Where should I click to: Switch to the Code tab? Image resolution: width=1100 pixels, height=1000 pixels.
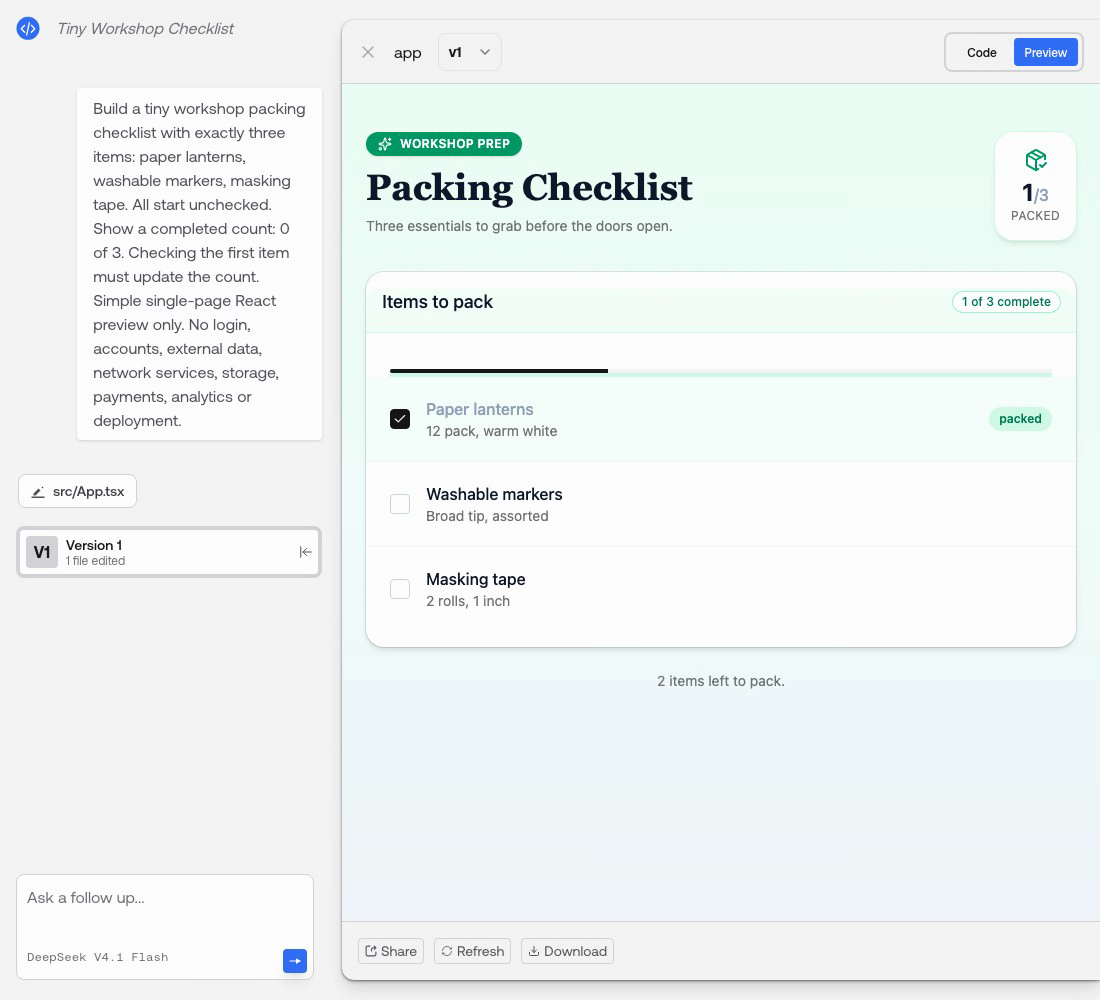pos(981,53)
